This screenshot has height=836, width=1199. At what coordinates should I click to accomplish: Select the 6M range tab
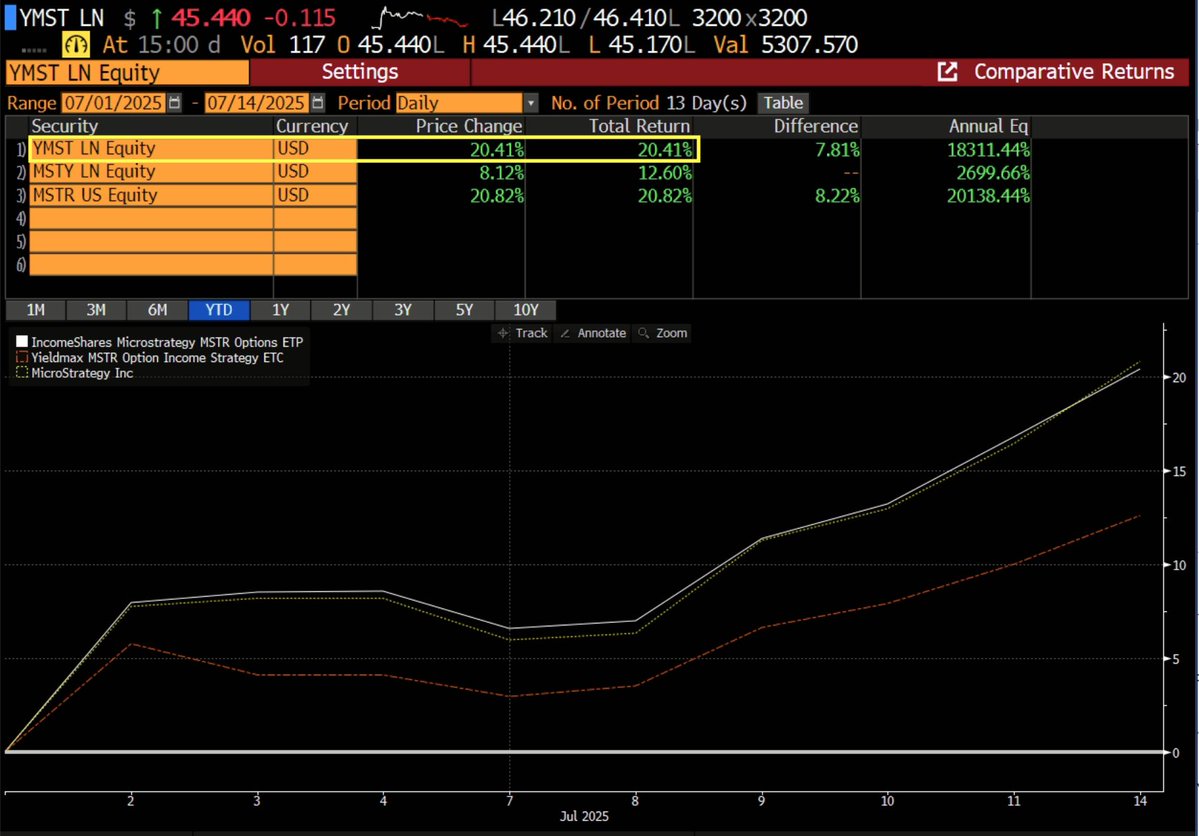pos(158,310)
